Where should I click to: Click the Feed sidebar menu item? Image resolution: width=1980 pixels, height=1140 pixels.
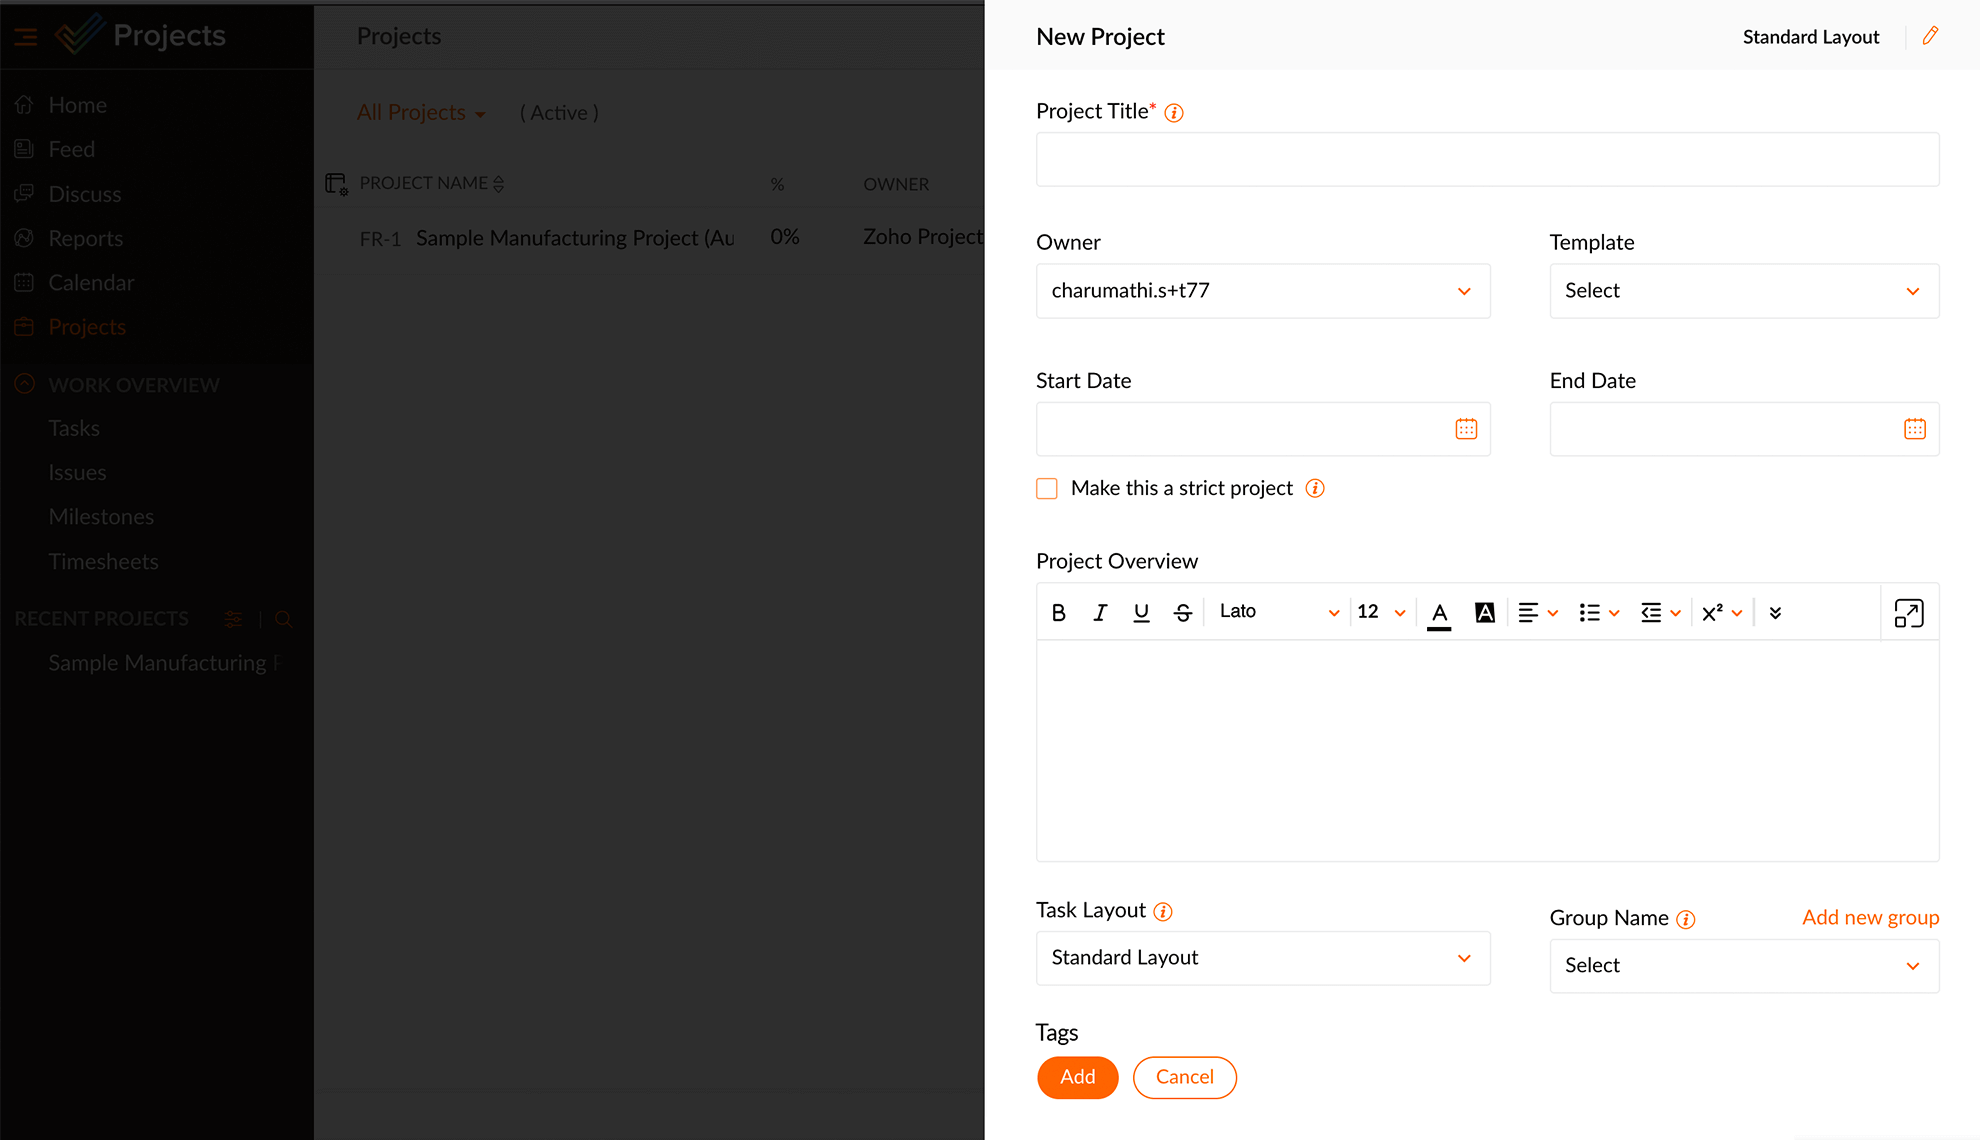tap(73, 150)
